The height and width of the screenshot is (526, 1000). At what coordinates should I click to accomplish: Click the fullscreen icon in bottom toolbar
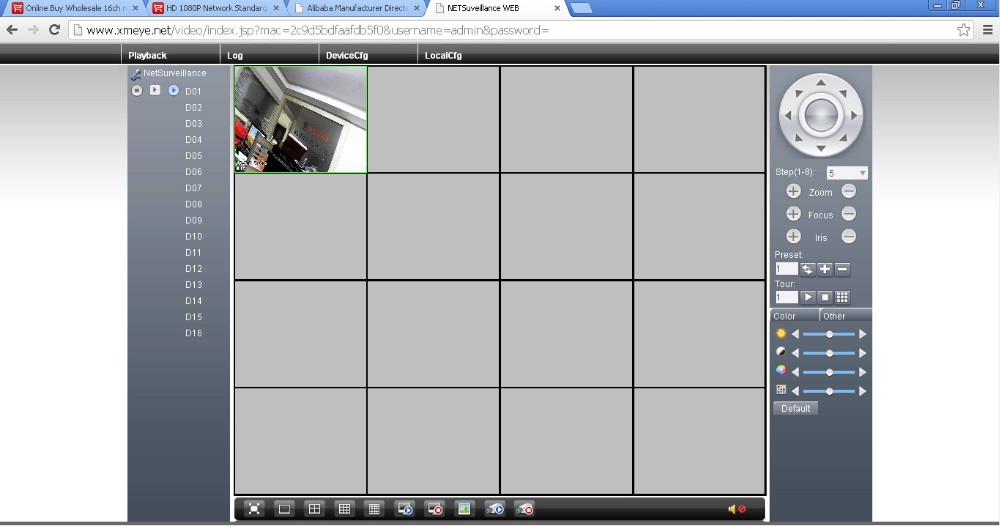click(x=254, y=509)
